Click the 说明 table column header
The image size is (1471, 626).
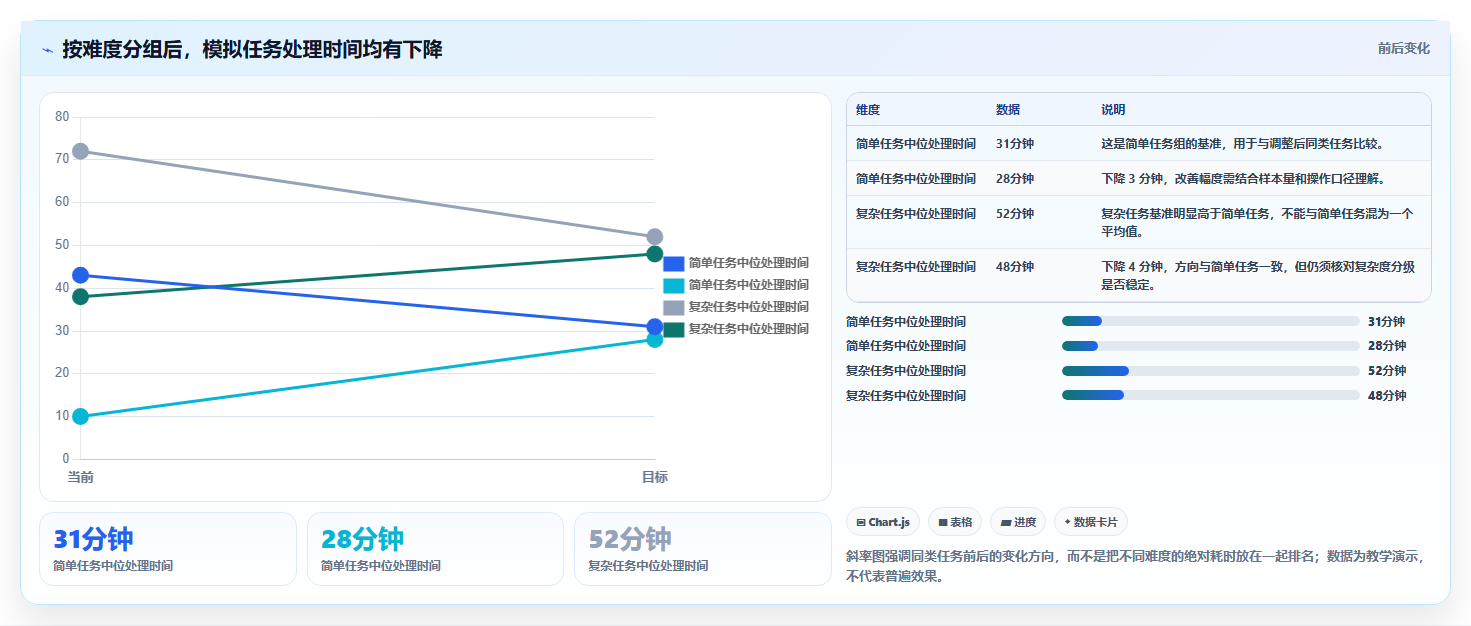[1113, 110]
